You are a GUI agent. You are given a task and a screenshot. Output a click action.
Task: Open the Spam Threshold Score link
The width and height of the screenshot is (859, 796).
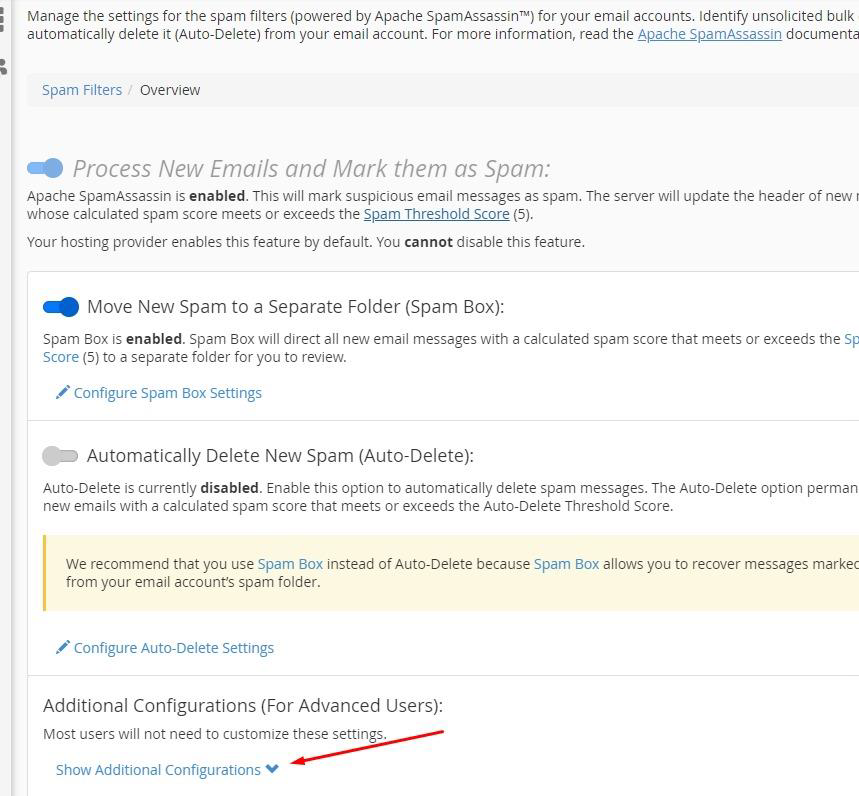coord(436,214)
